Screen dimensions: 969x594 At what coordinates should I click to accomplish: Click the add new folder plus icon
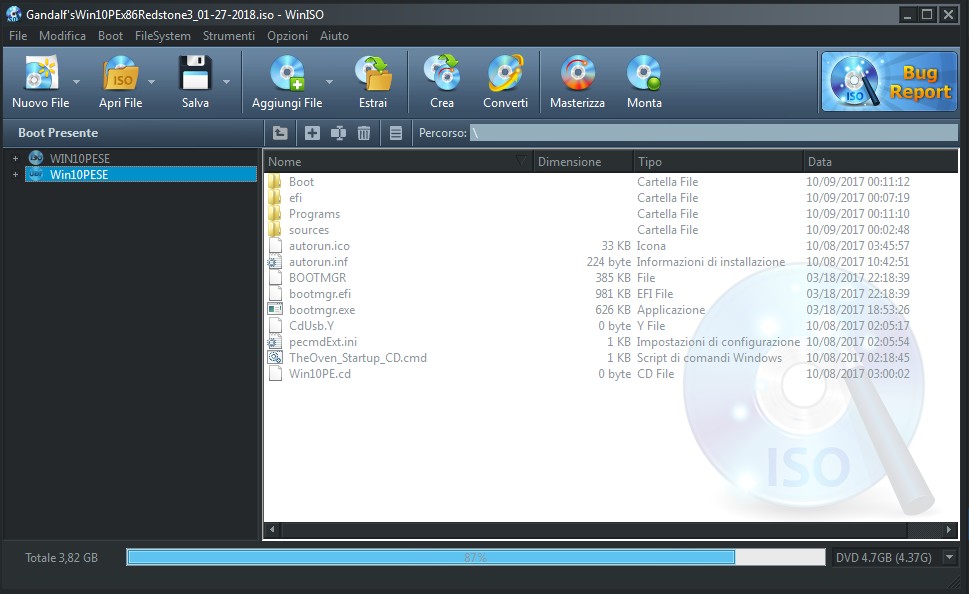tap(312, 133)
